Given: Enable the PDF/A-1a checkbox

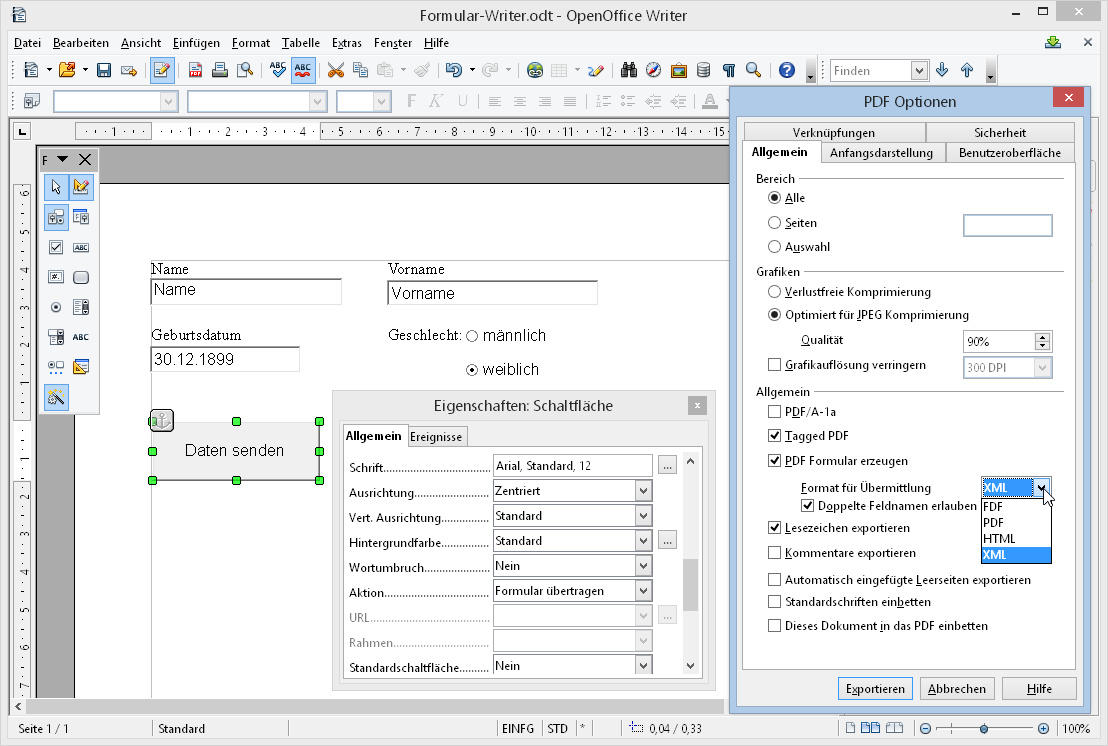Looking at the screenshot, I should (x=774, y=411).
